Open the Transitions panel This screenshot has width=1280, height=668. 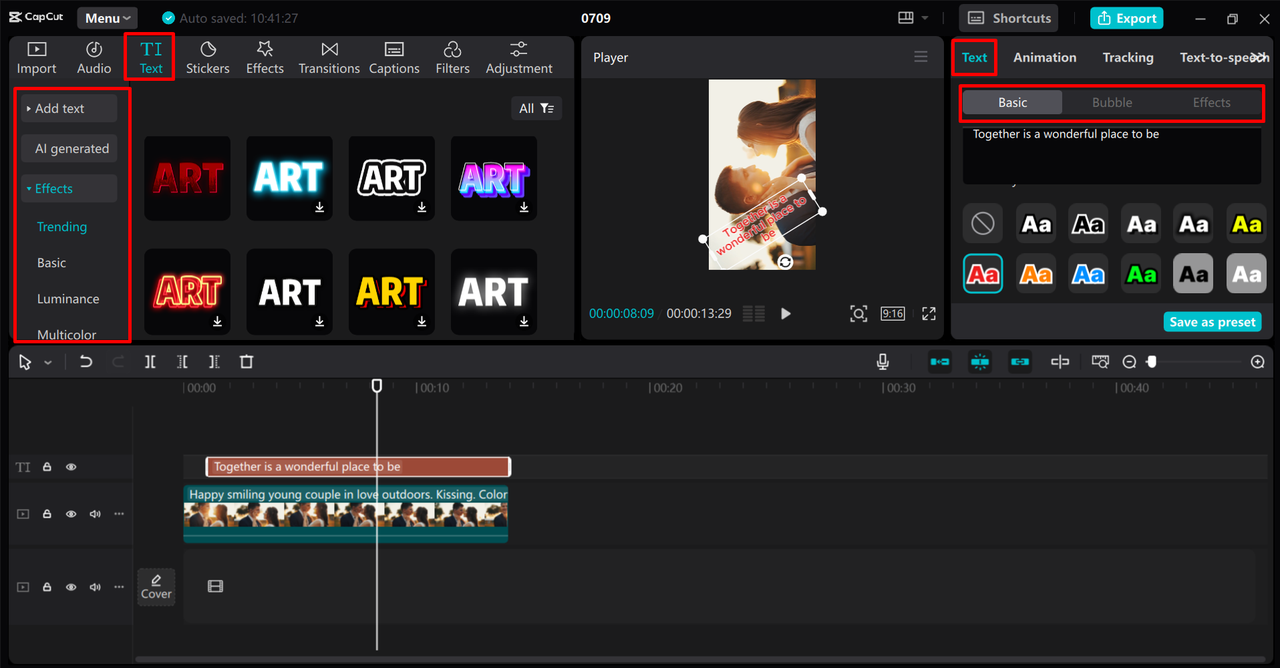329,57
